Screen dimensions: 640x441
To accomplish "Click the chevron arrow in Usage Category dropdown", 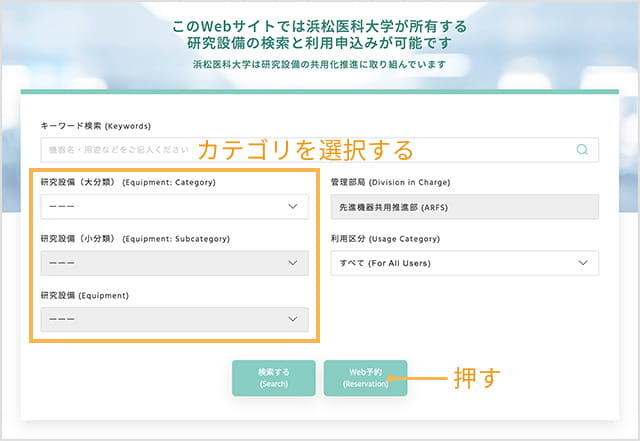I will [583, 263].
